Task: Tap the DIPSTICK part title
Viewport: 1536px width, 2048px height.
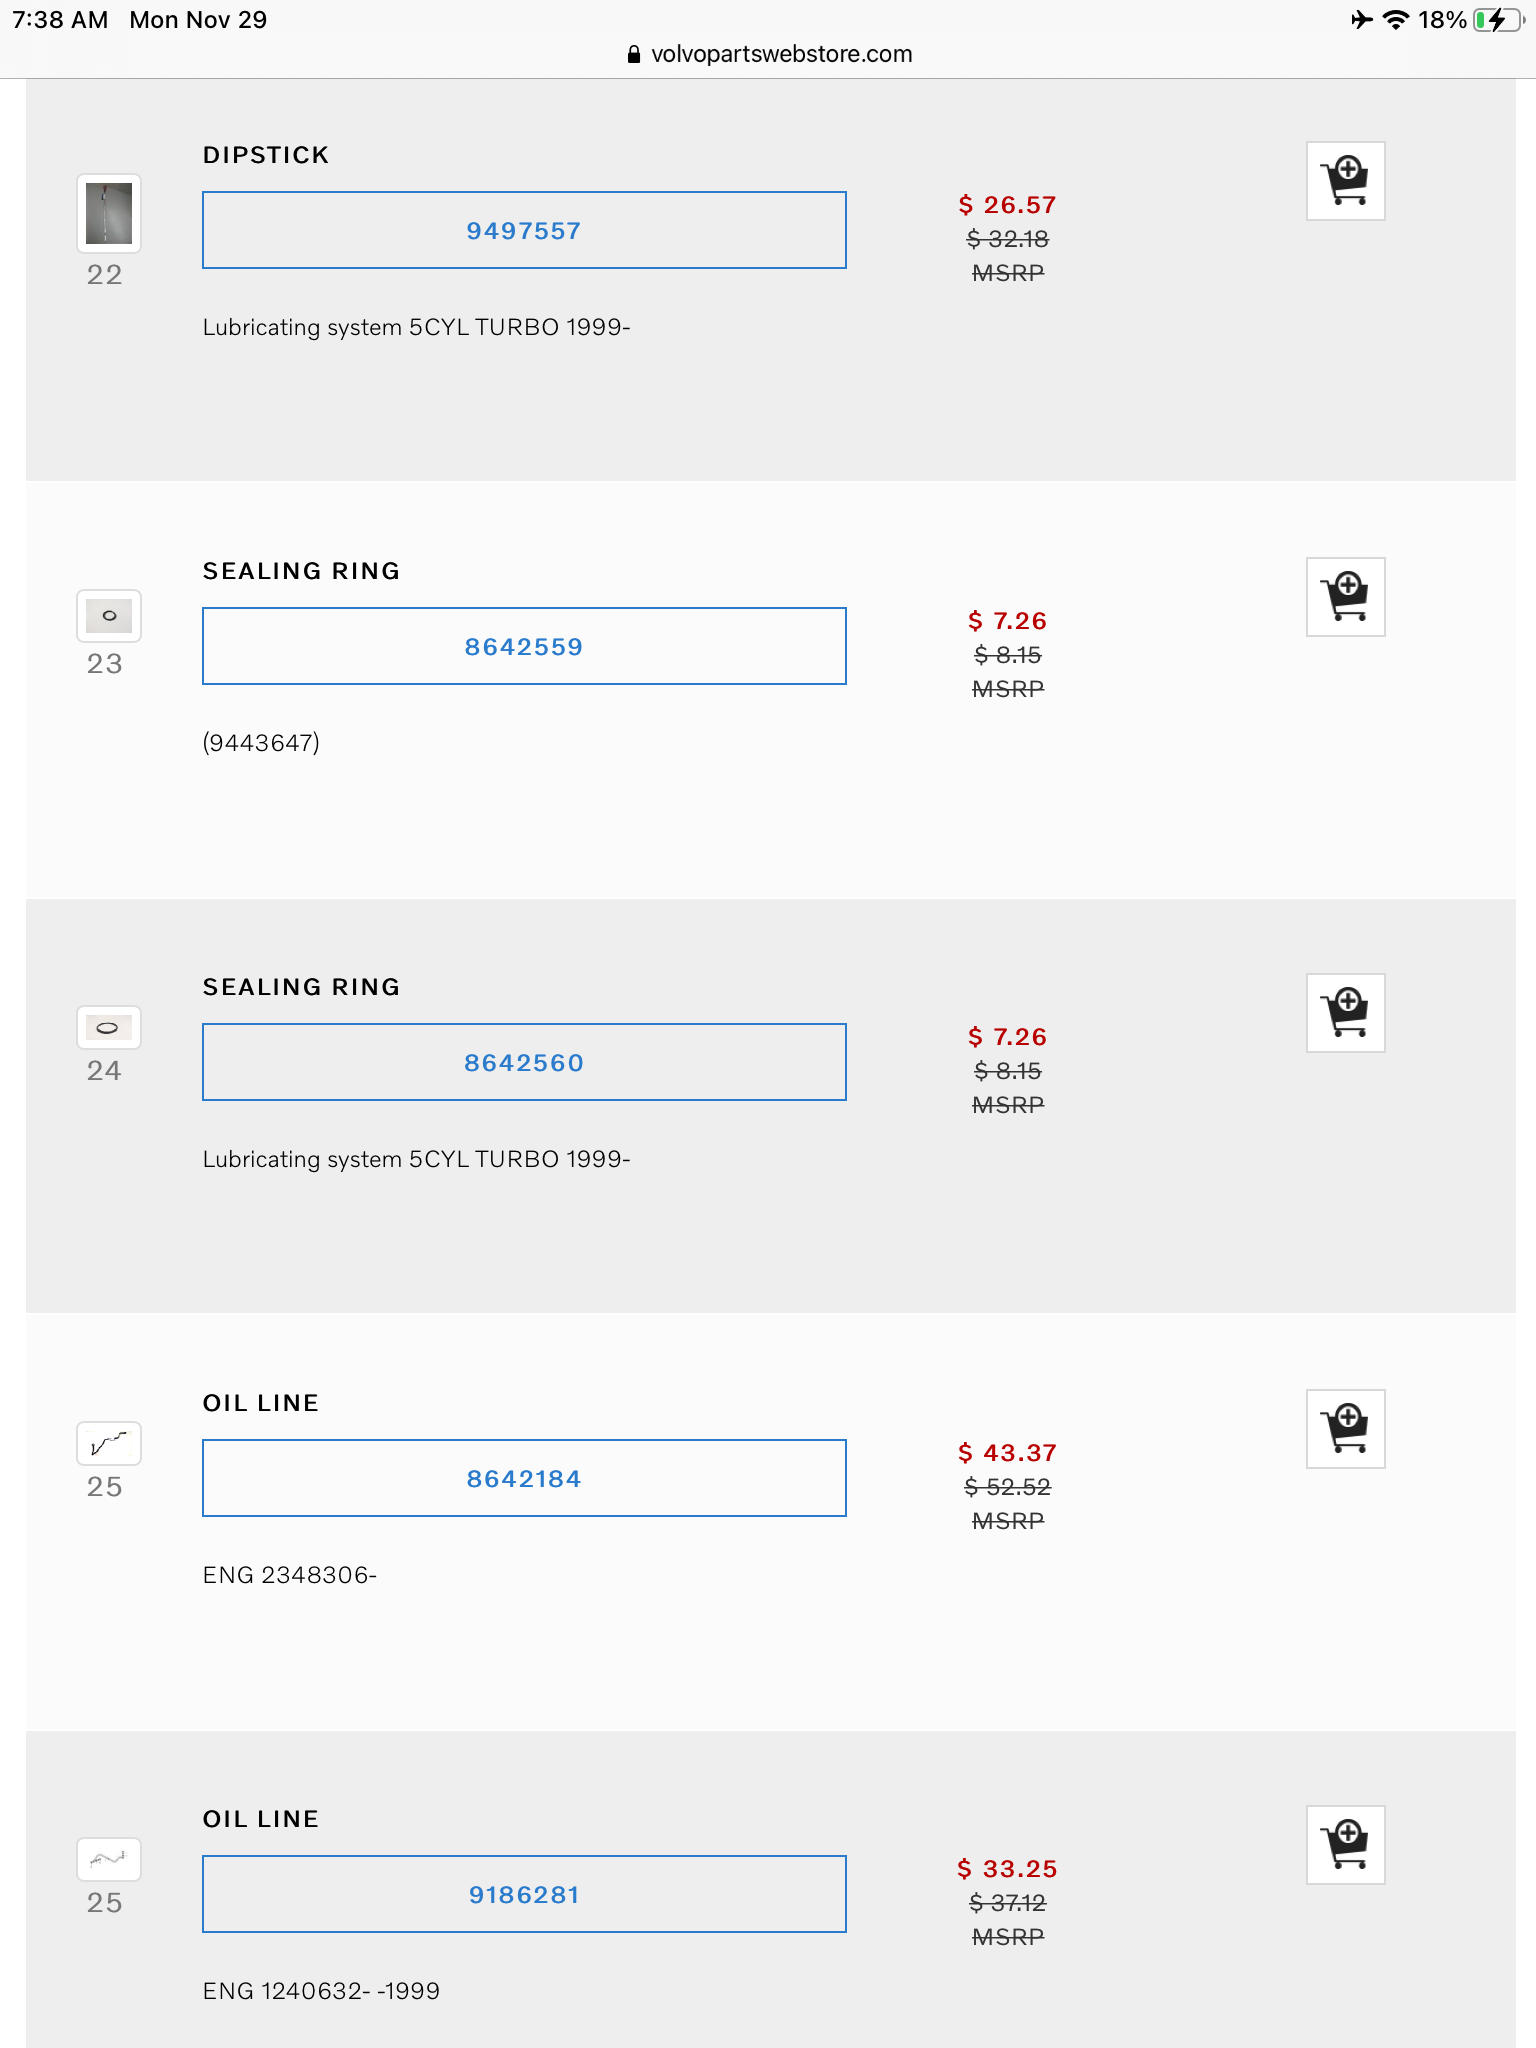Action: (x=266, y=155)
